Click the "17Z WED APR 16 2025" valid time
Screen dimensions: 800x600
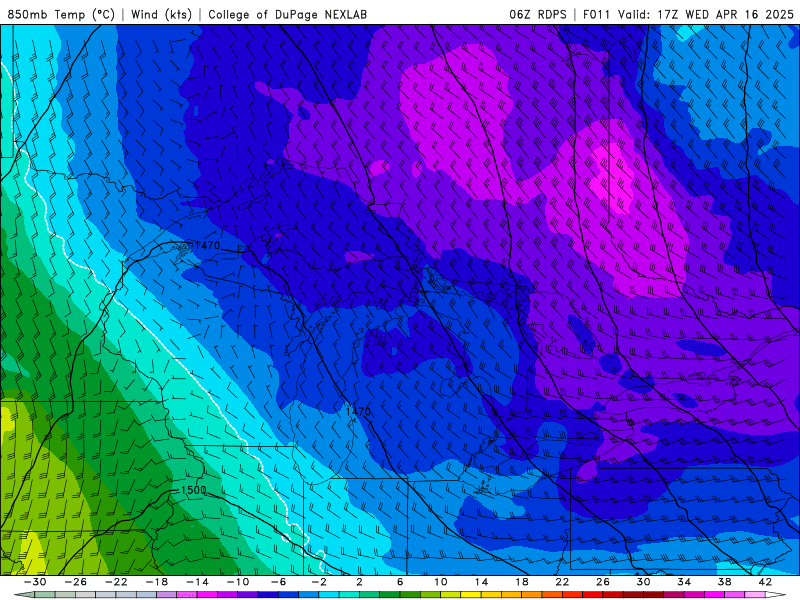click(x=726, y=14)
